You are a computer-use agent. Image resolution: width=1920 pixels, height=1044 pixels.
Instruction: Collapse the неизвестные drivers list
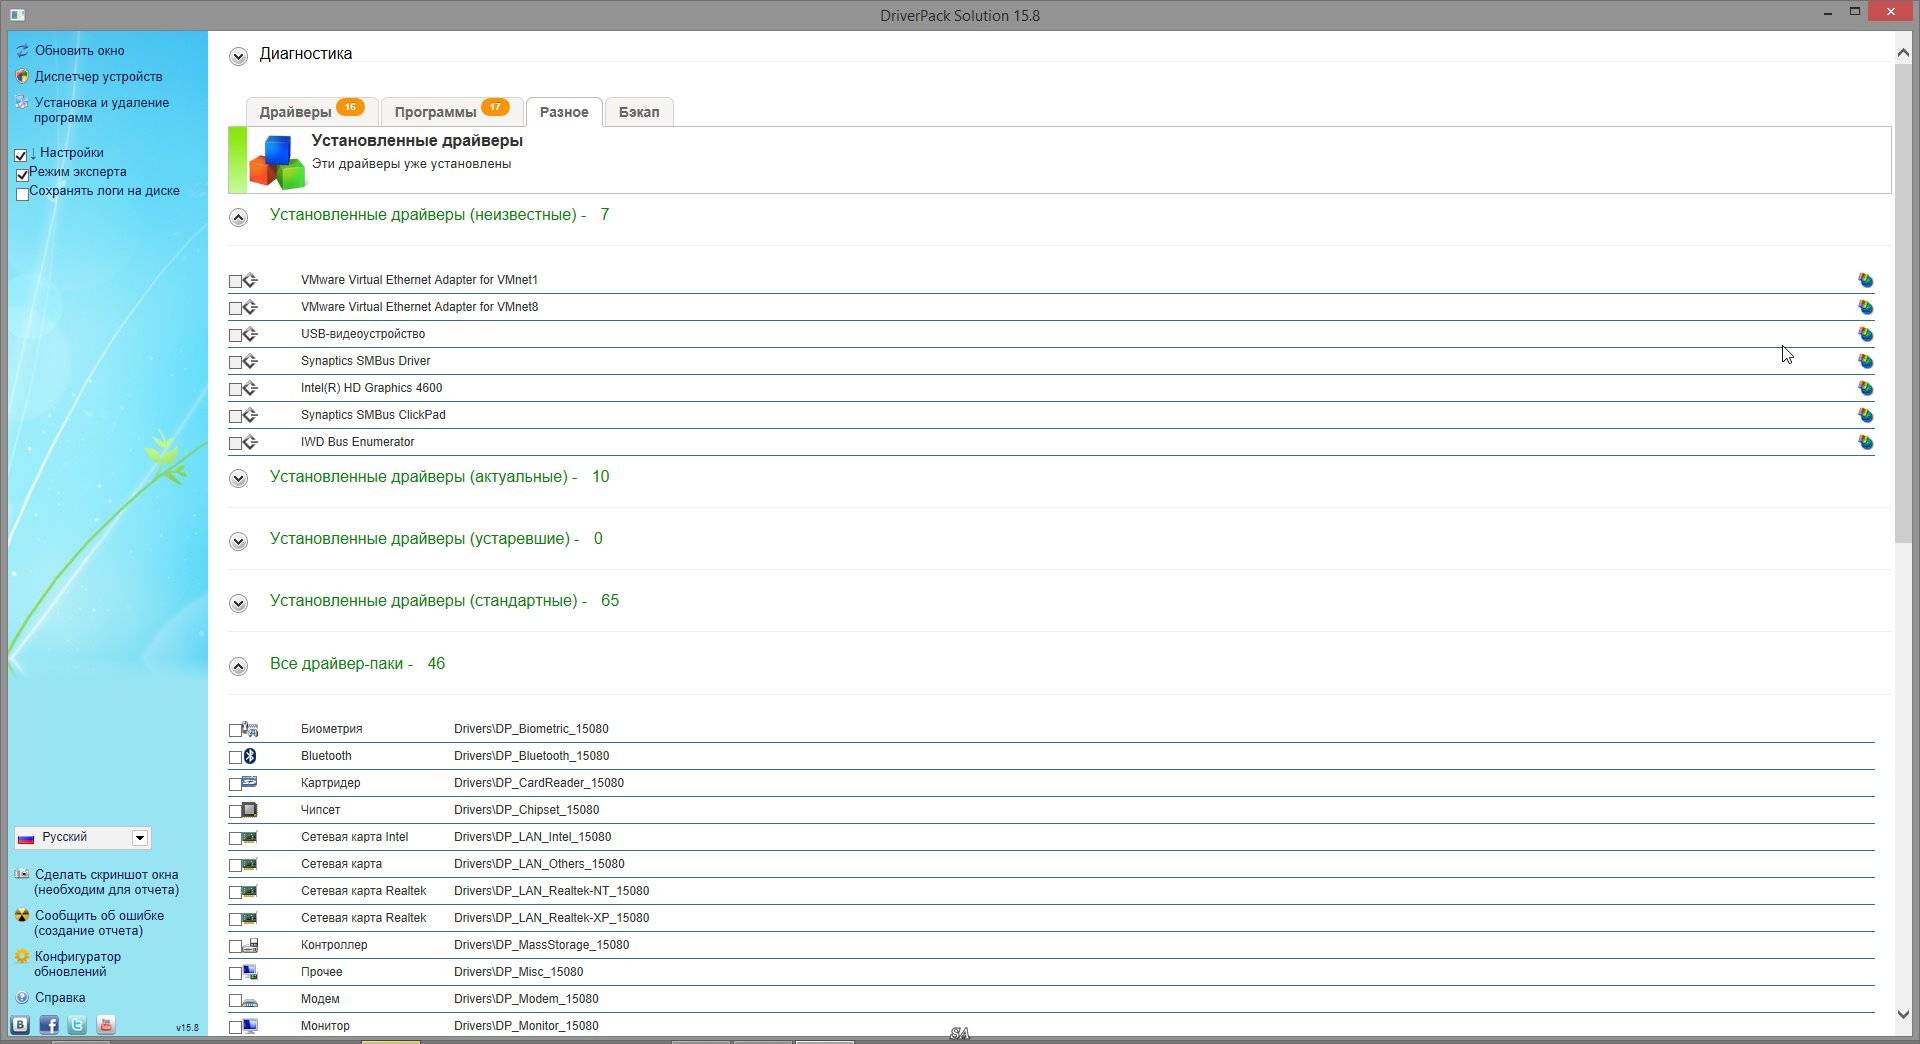(x=238, y=217)
